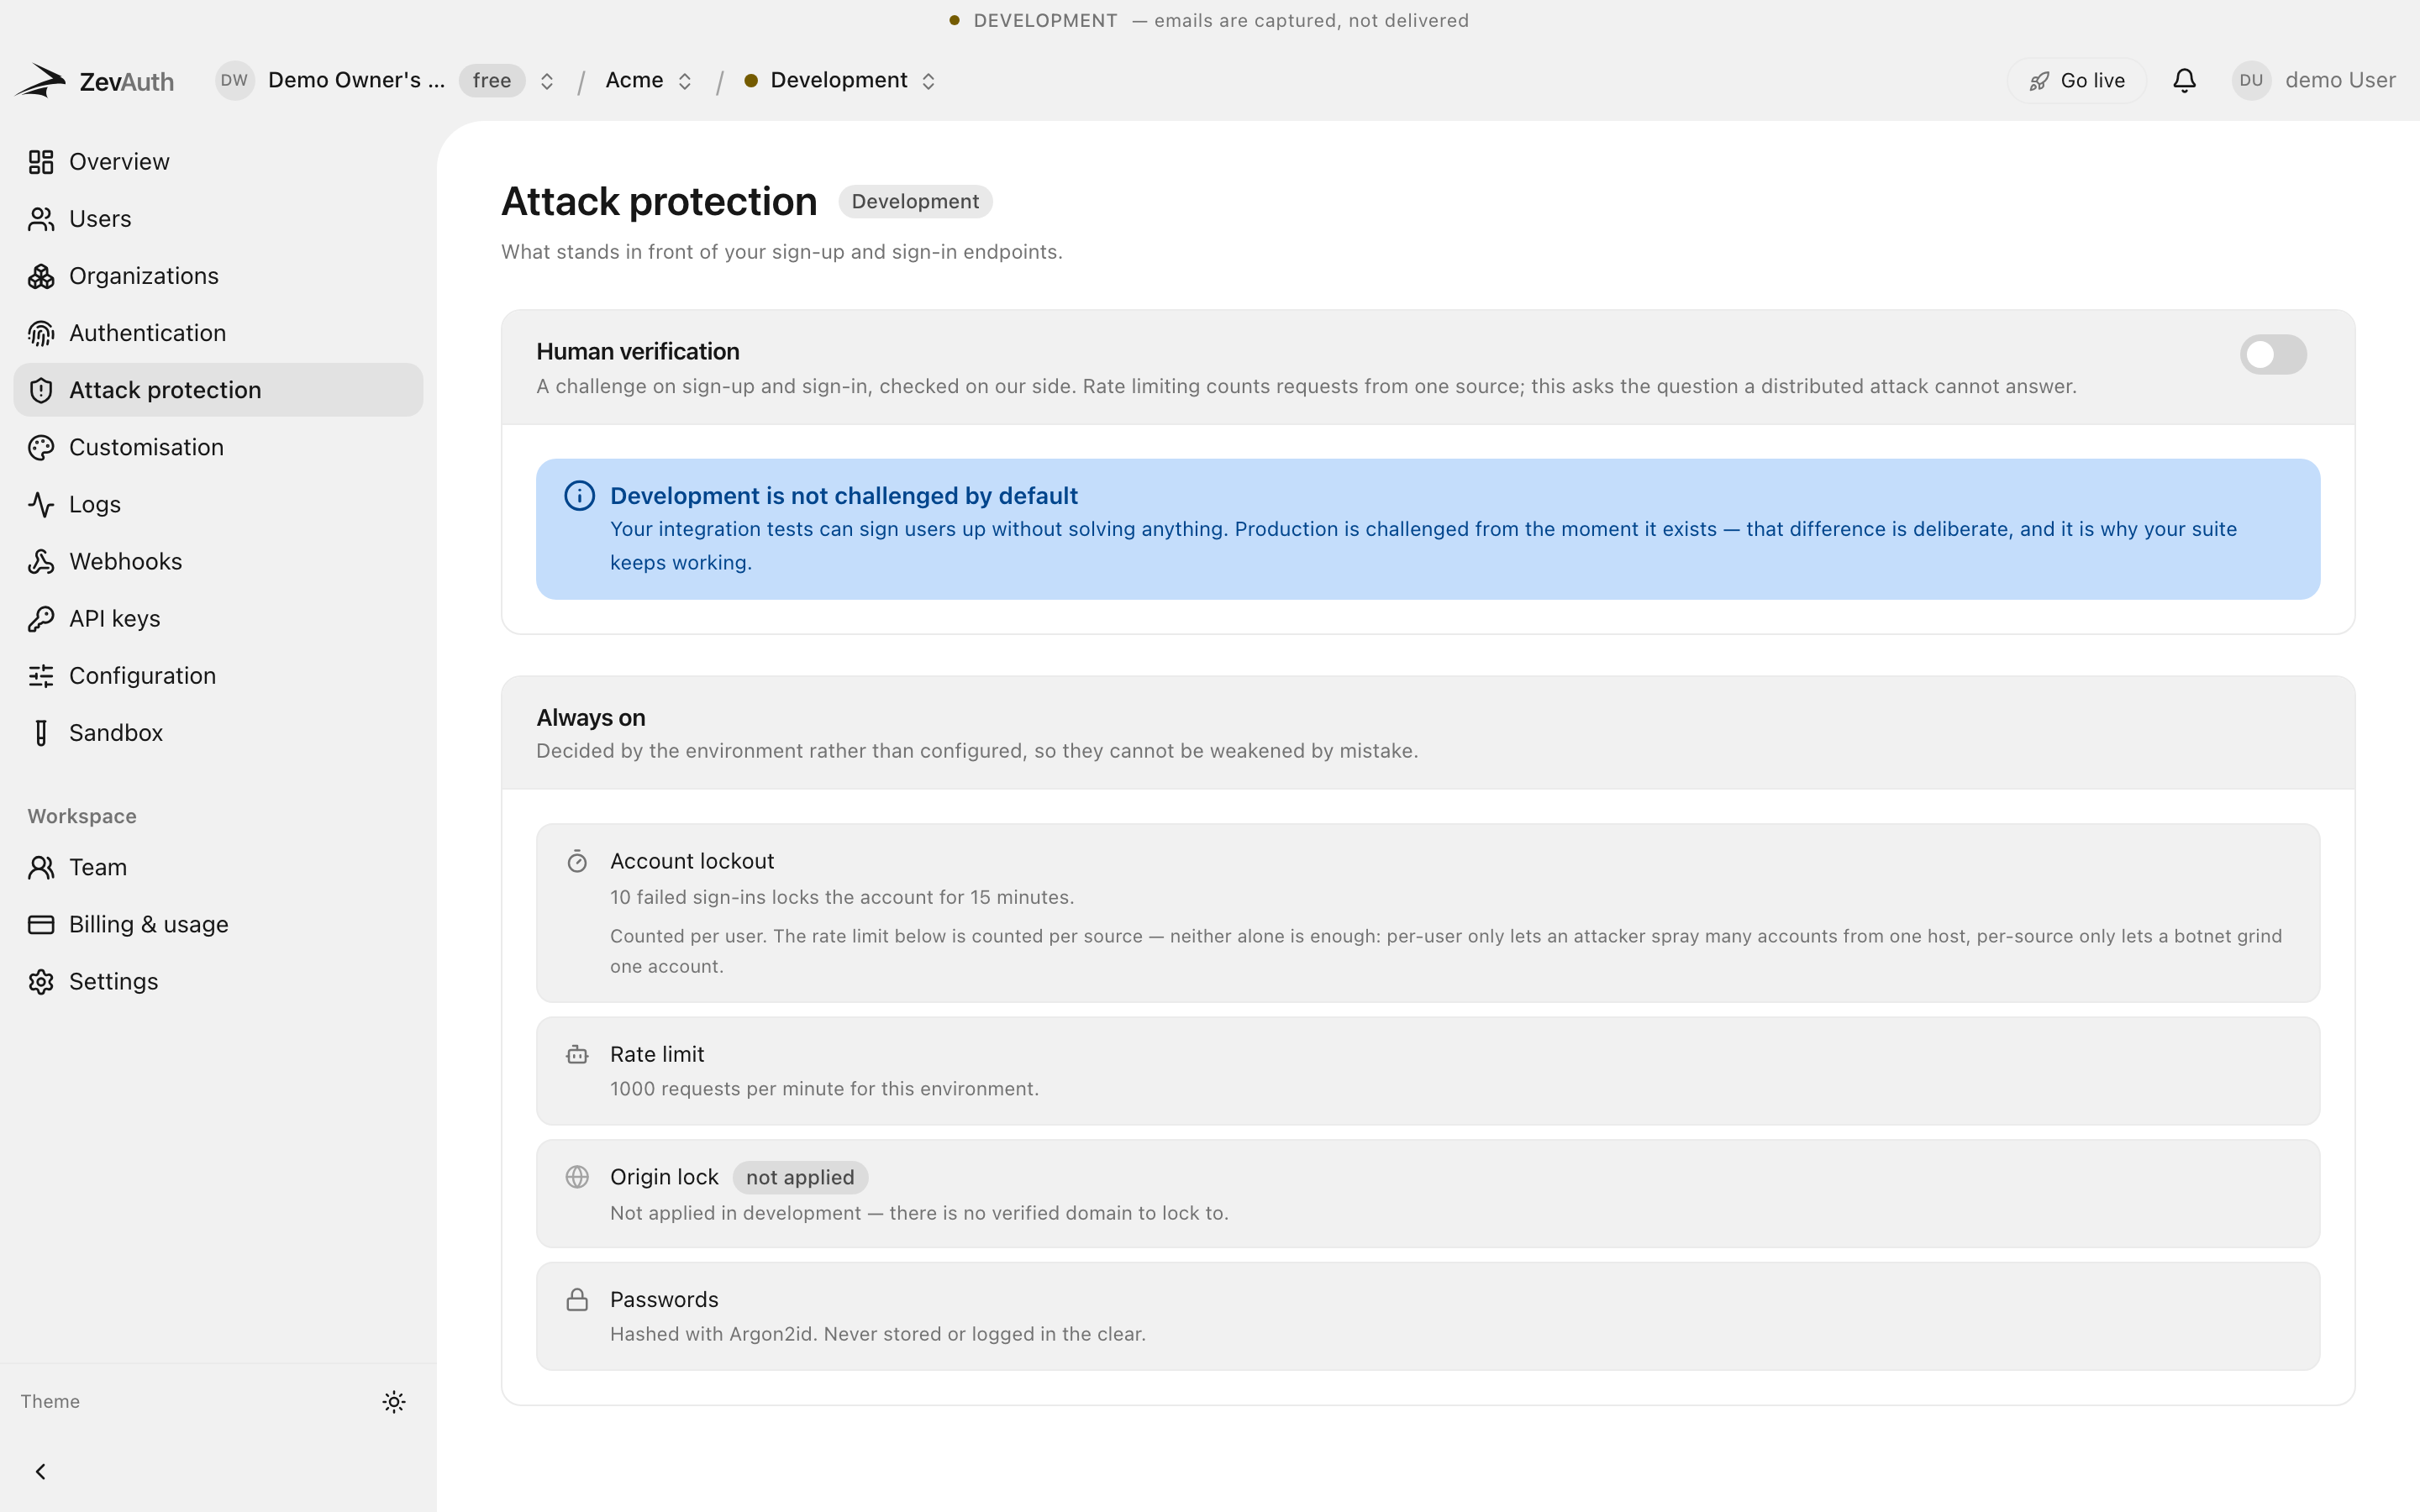Image resolution: width=2420 pixels, height=1512 pixels.
Task: Click the Rate limit bot icon
Action: 577,1054
